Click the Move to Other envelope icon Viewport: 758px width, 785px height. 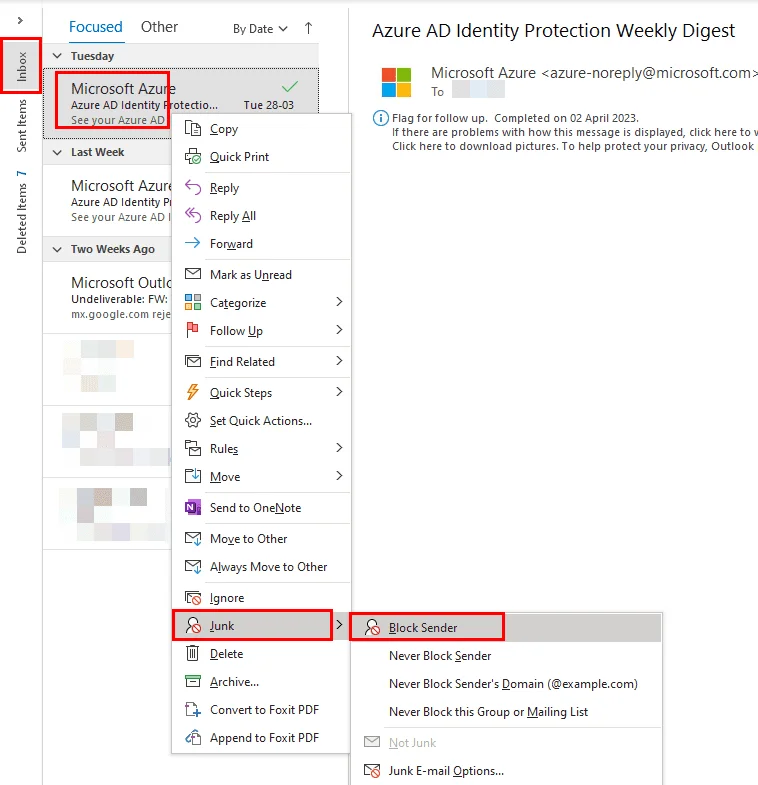193,538
